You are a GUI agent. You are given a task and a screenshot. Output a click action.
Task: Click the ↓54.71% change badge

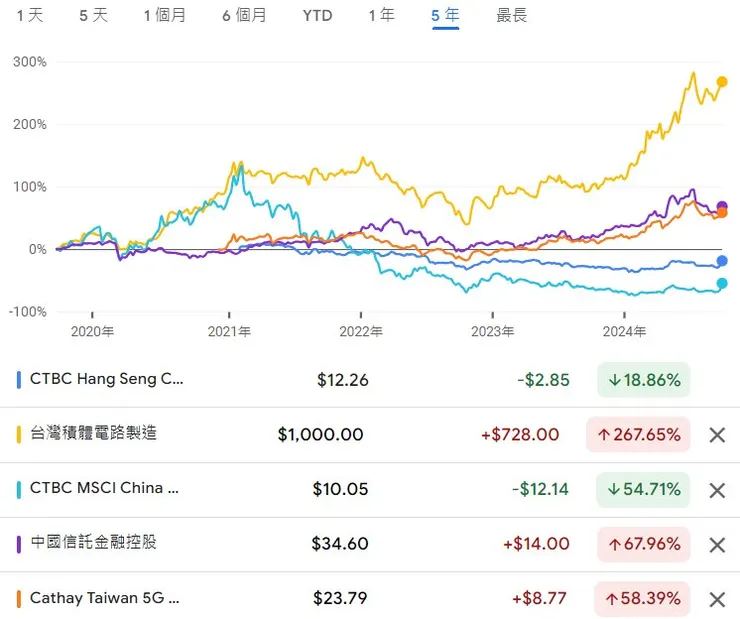click(x=643, y=489)
